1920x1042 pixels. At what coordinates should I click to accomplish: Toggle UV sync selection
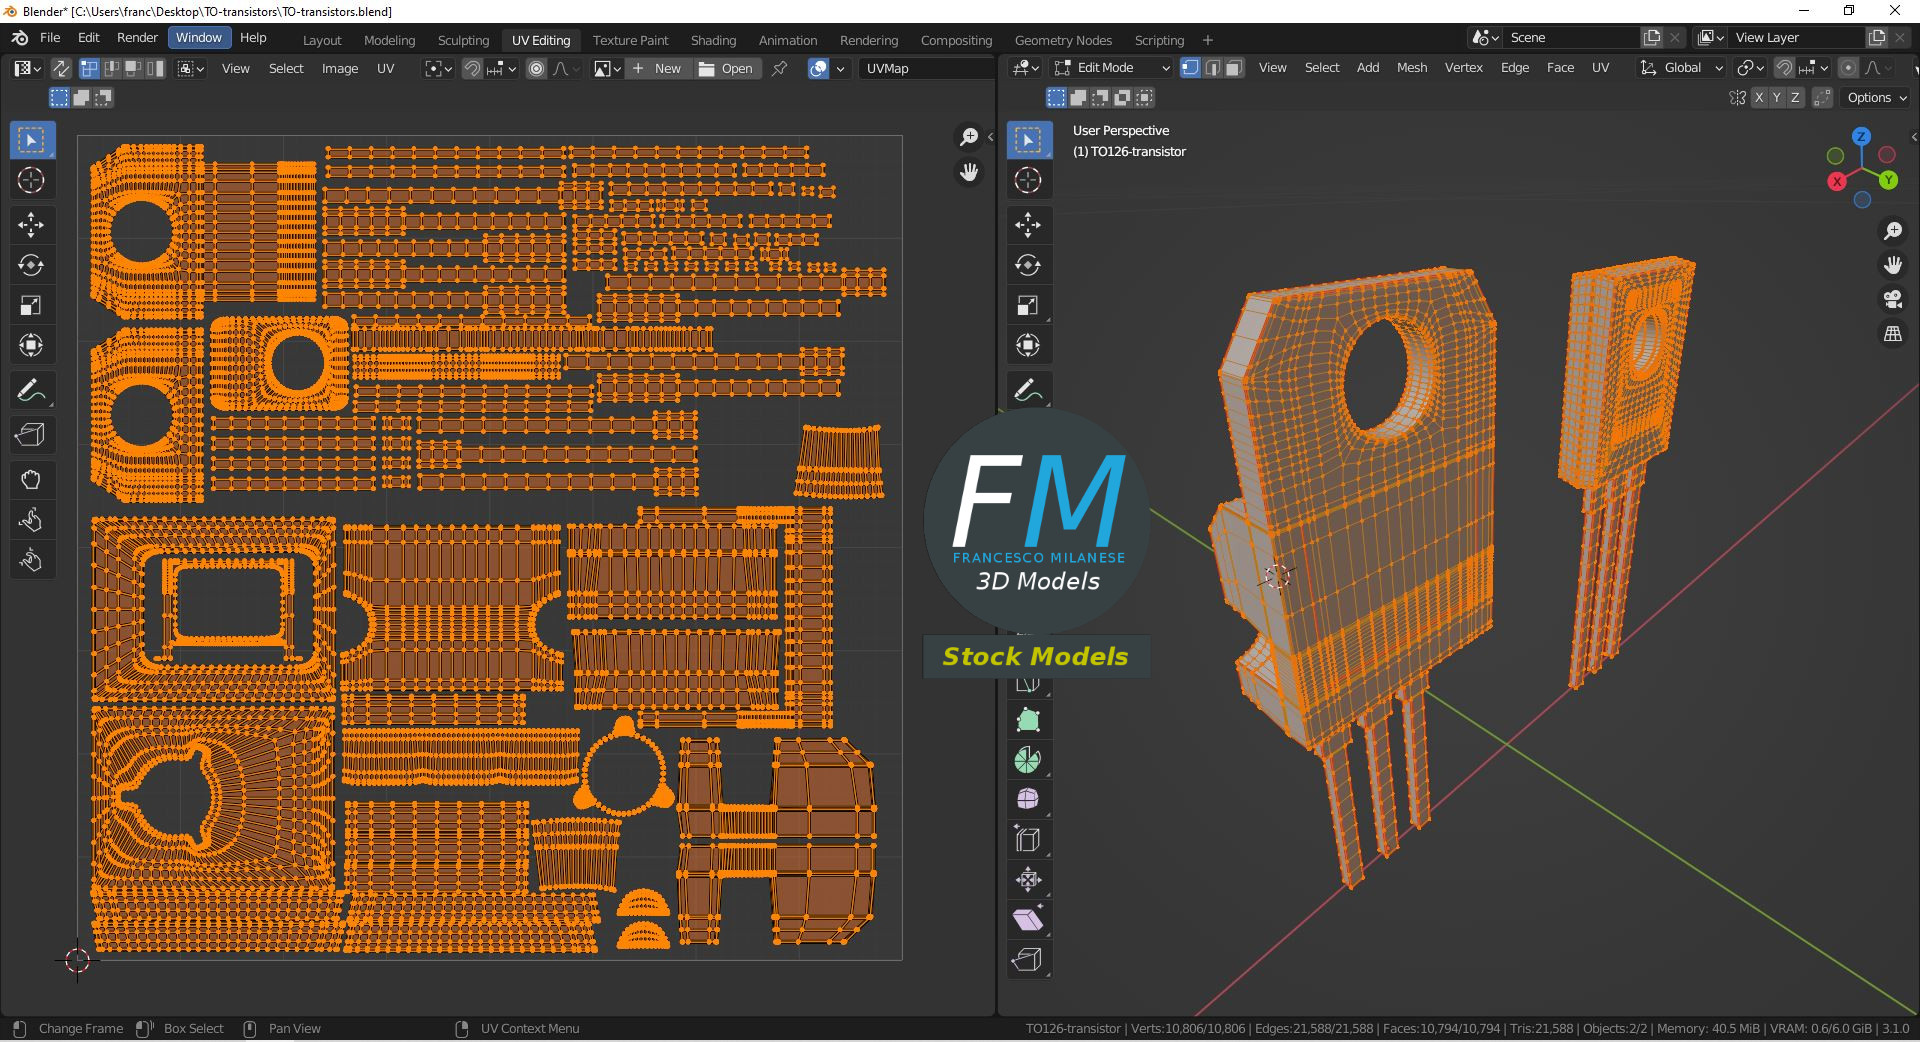point(61,68)
